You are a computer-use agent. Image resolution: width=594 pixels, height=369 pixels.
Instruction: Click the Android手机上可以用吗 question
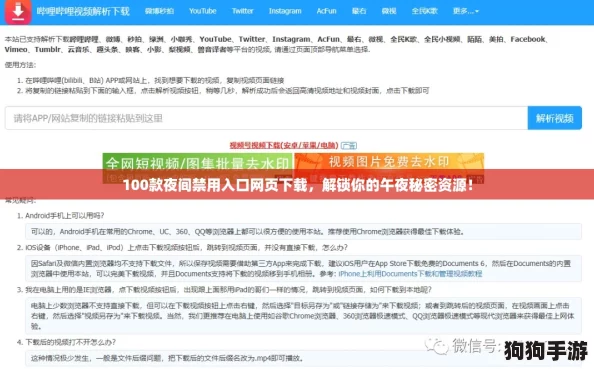click(x=64, y=216)
